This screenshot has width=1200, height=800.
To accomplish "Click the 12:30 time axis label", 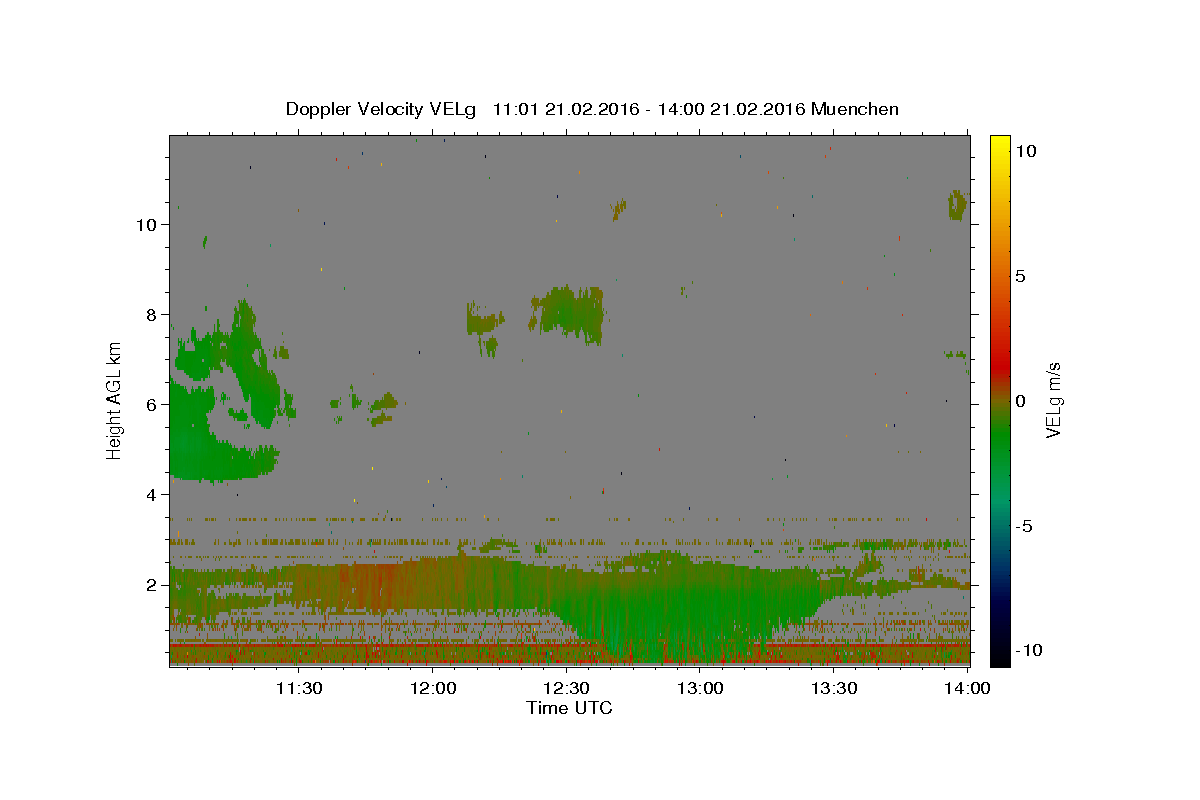I will coord(567,688).
